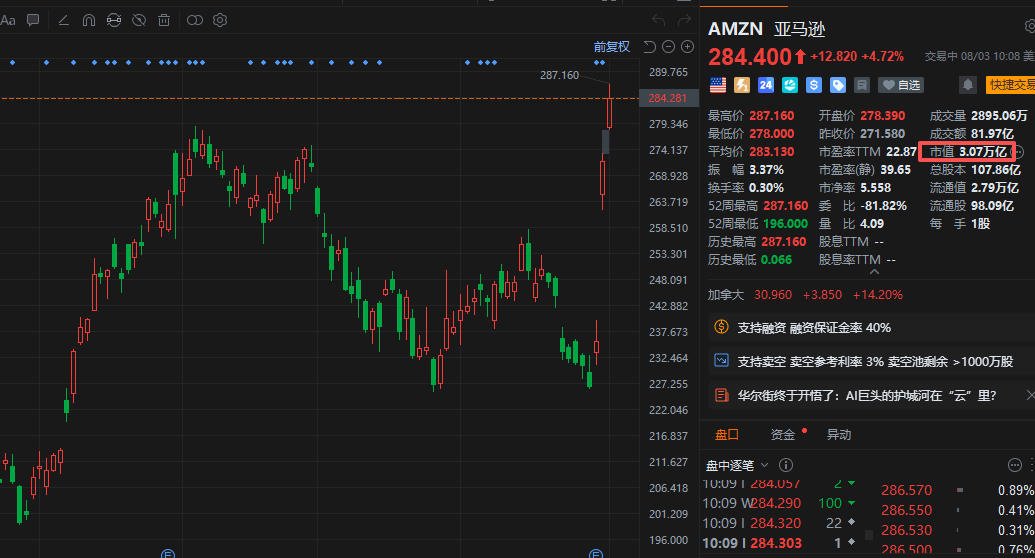Viewport: 1035px width, 558px height.
Task: Click the blue dollar sign badge
Action: 813,85
